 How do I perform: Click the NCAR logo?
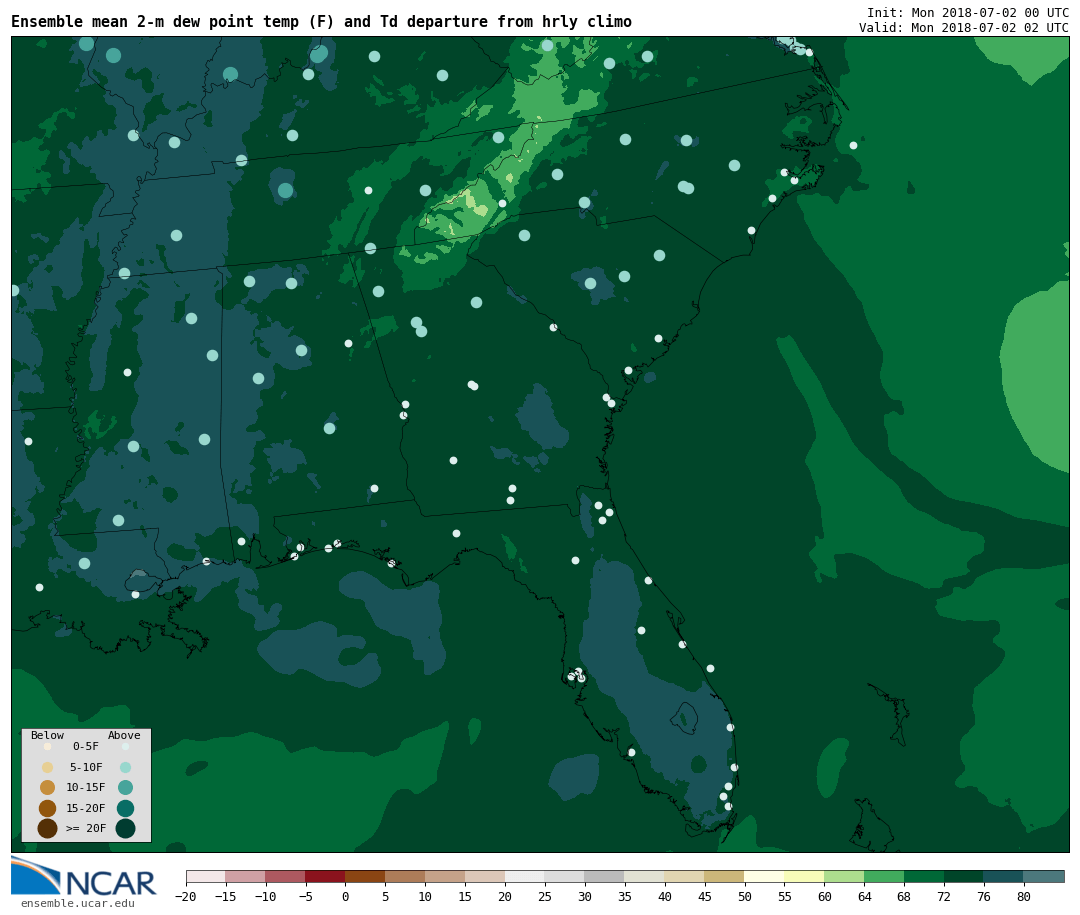(x=83, y=876)
